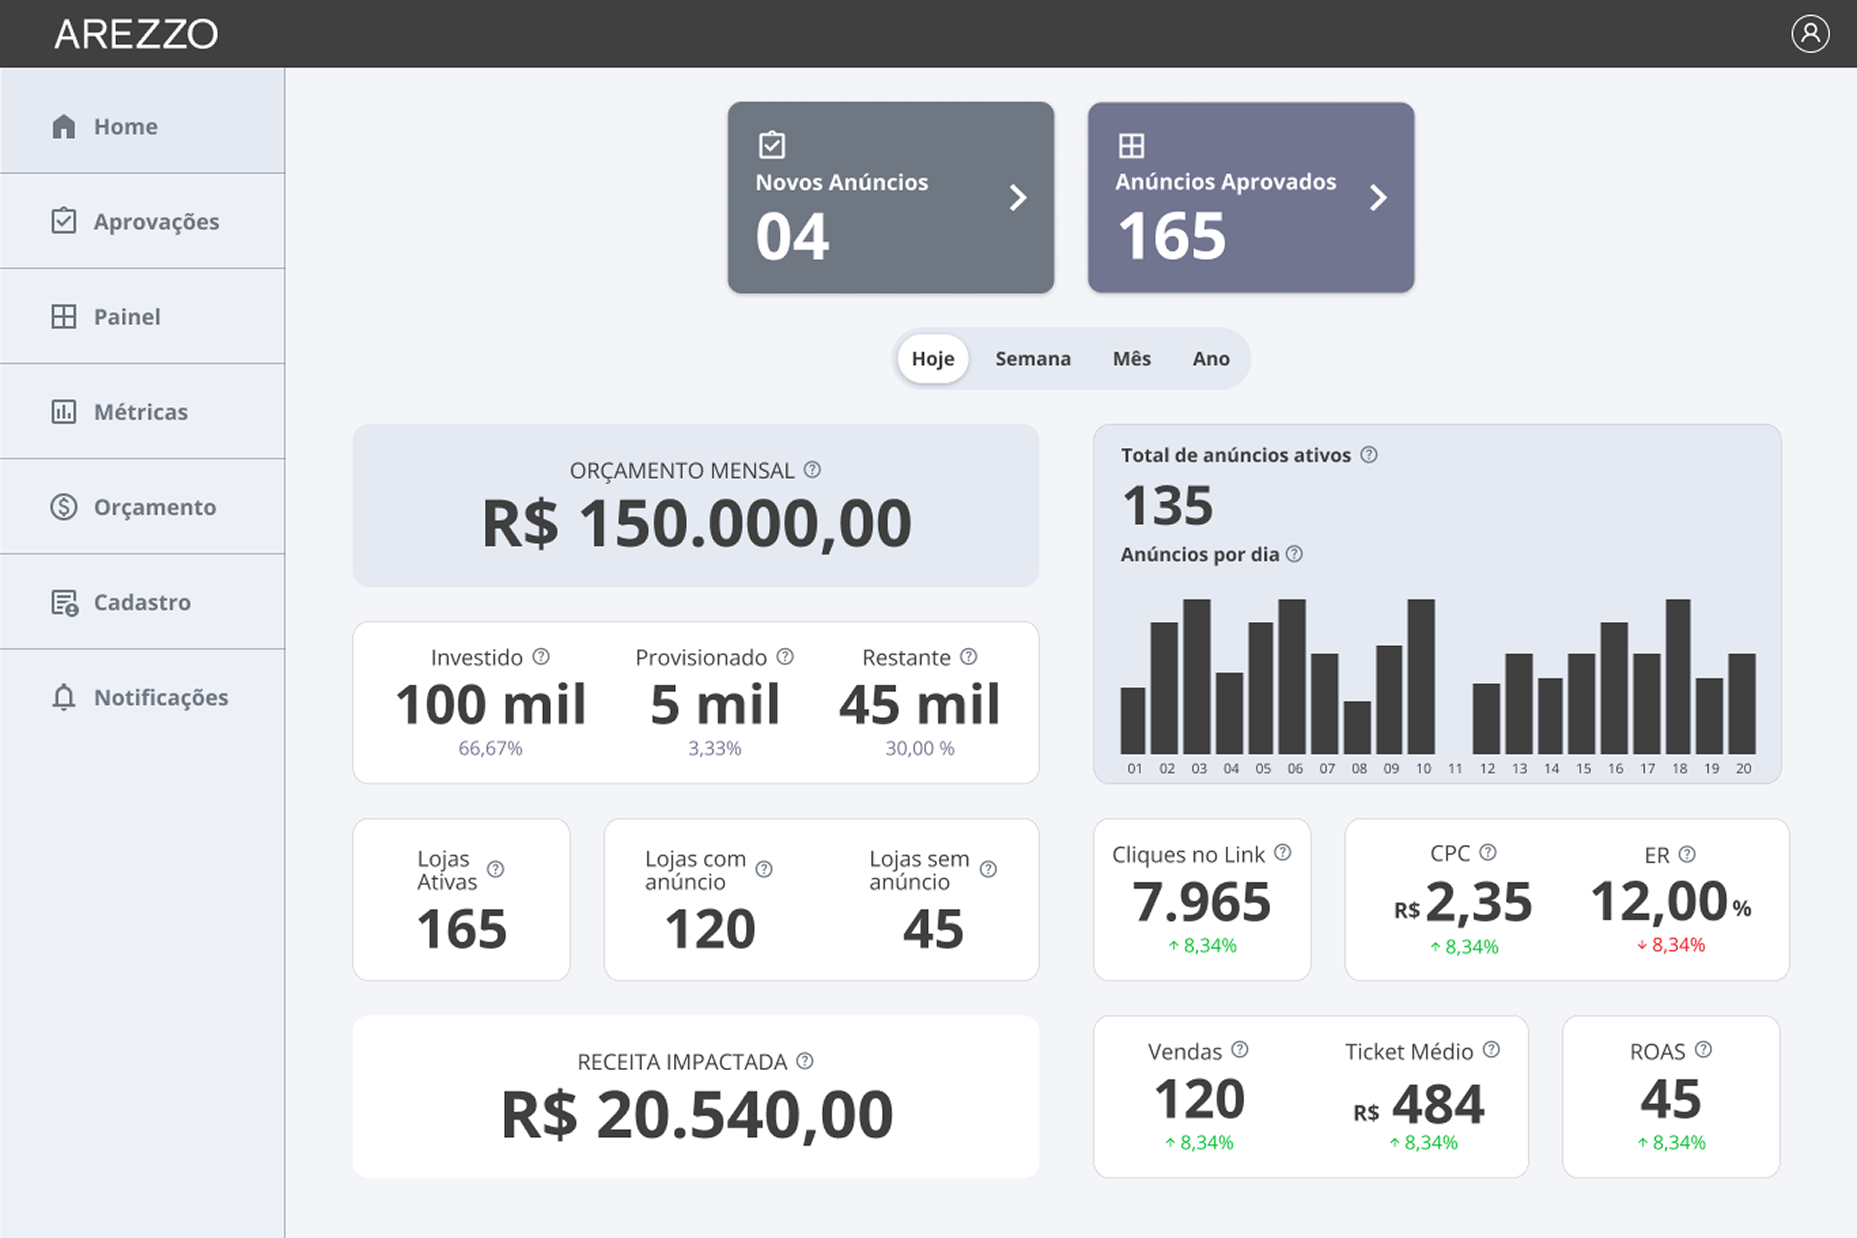Click the R$ 20.540,00 revenue value
This screenshot has width=1857, height=1238.
696,1114
